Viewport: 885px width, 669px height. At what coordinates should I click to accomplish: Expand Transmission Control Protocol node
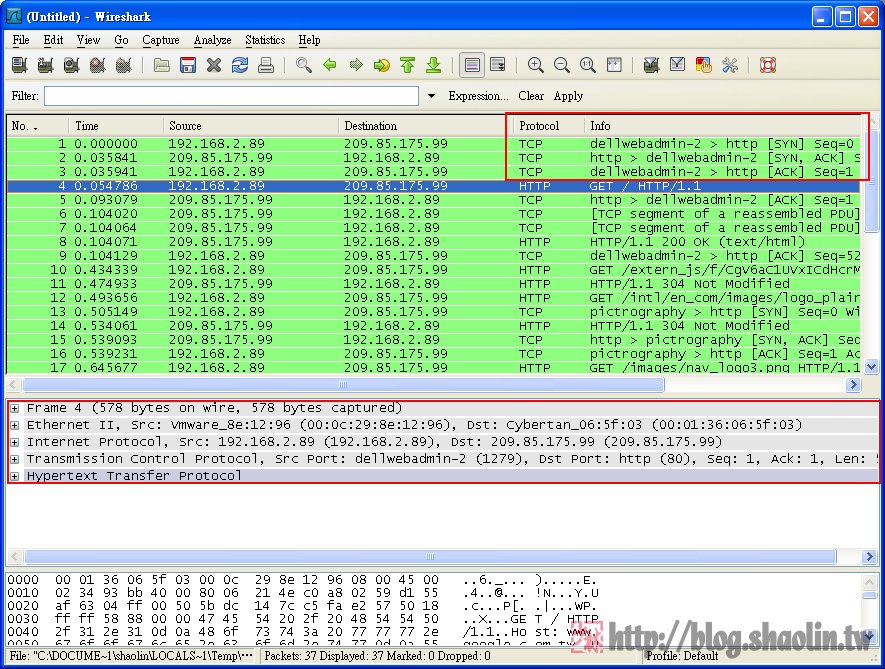click(15, 459)
